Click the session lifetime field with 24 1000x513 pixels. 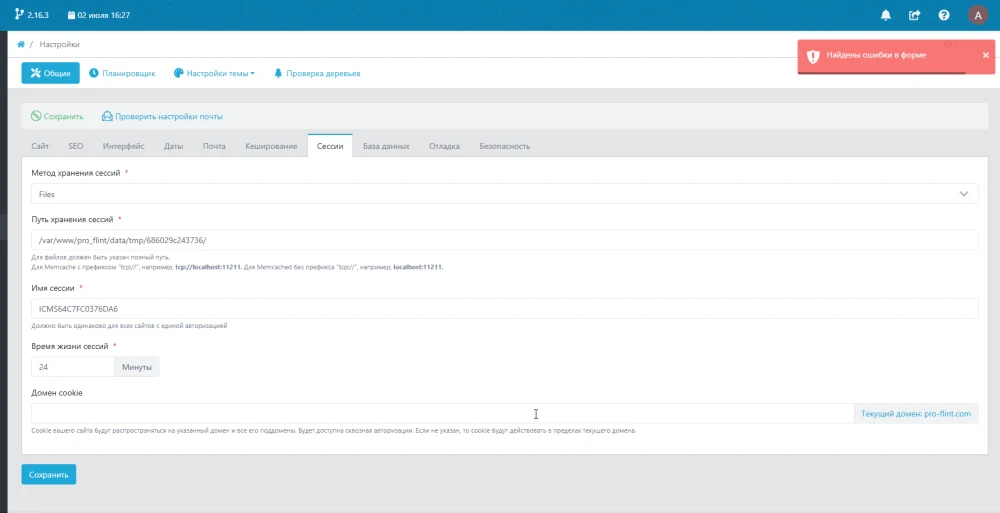click(x=73, y=367)
